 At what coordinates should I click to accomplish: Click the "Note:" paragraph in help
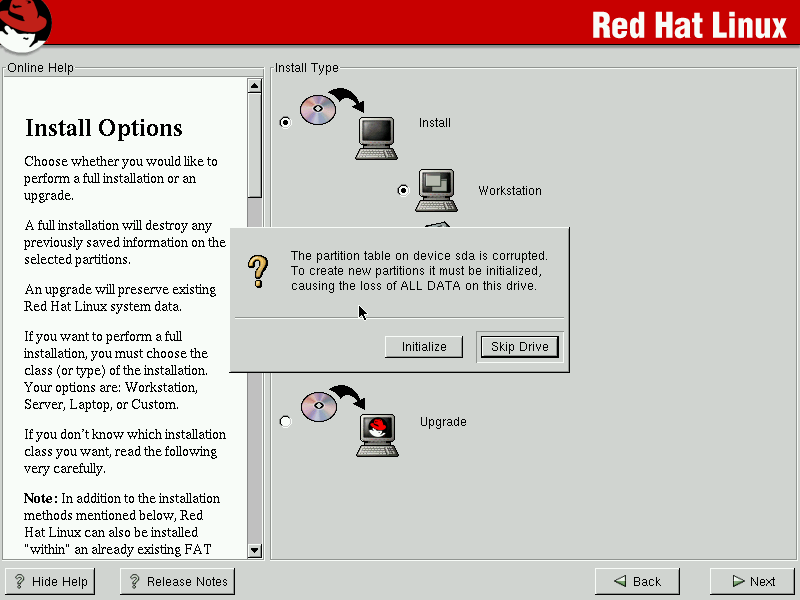click(x=122, y=524)
